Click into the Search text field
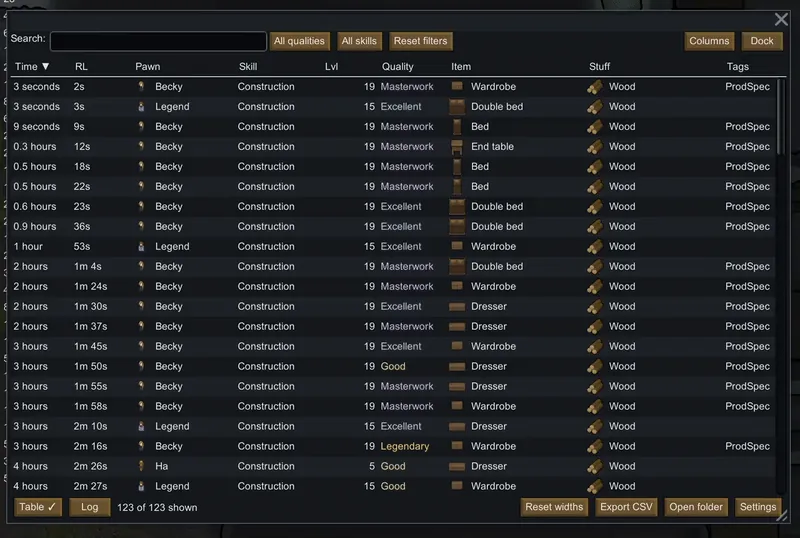This screenshot has height=538, width=800. coord(158,41)
